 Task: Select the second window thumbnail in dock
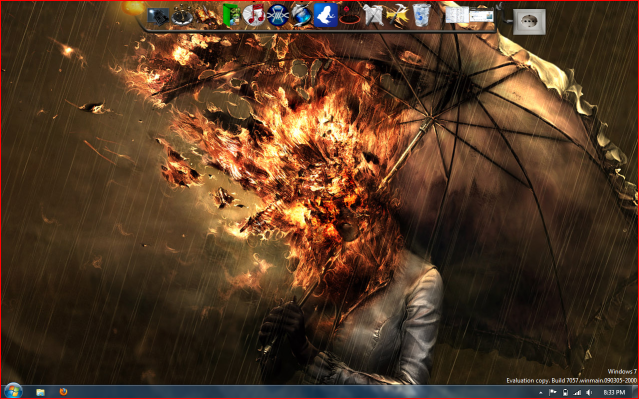click(481, 15)
